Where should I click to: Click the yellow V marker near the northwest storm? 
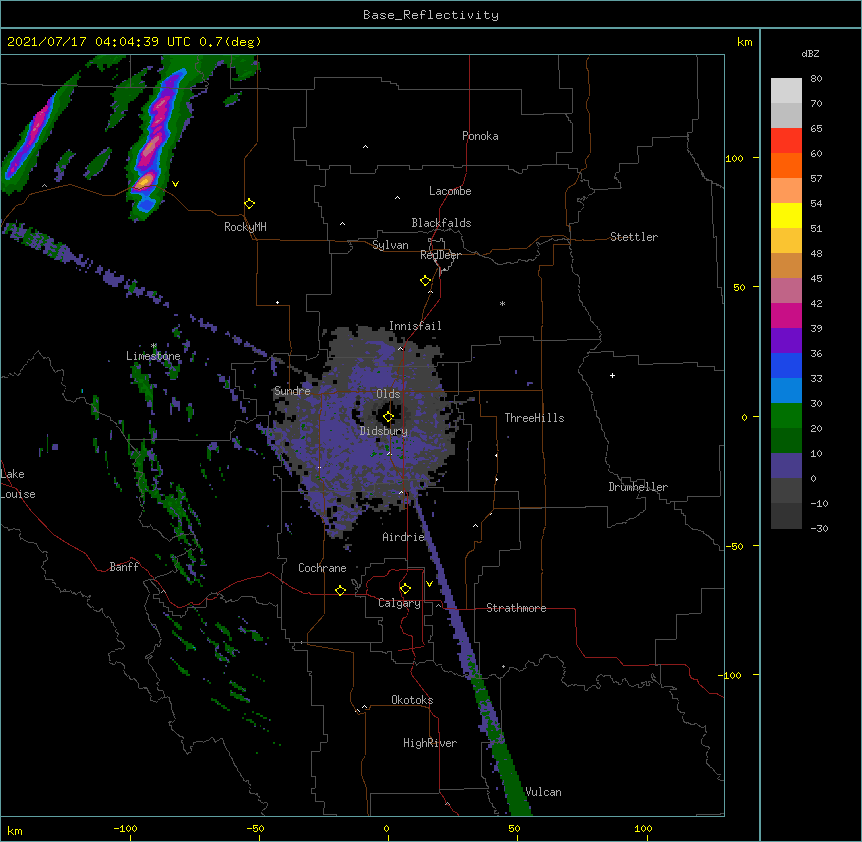pyautogui.click(x=175, y=184)
